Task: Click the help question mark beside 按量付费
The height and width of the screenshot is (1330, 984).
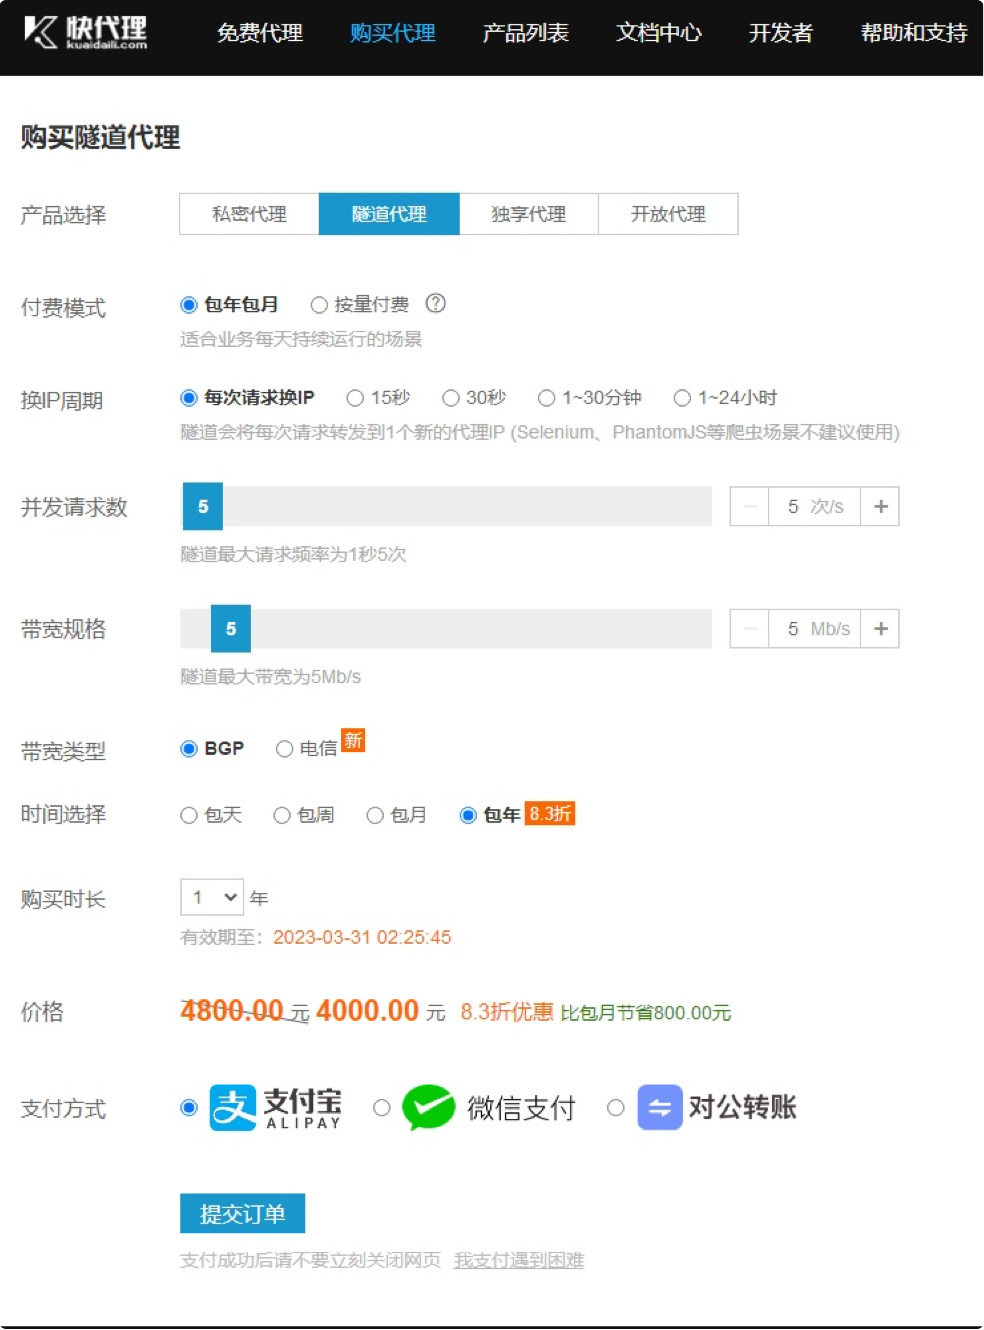Action: pos(436,303)
